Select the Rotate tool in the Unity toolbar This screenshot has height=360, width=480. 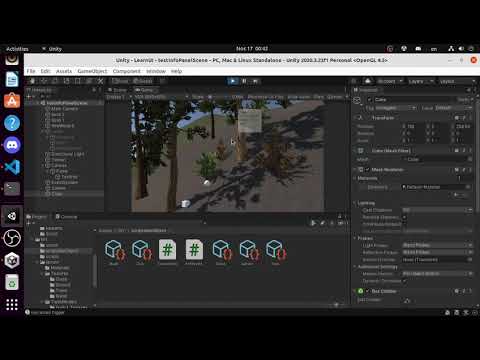55,81
